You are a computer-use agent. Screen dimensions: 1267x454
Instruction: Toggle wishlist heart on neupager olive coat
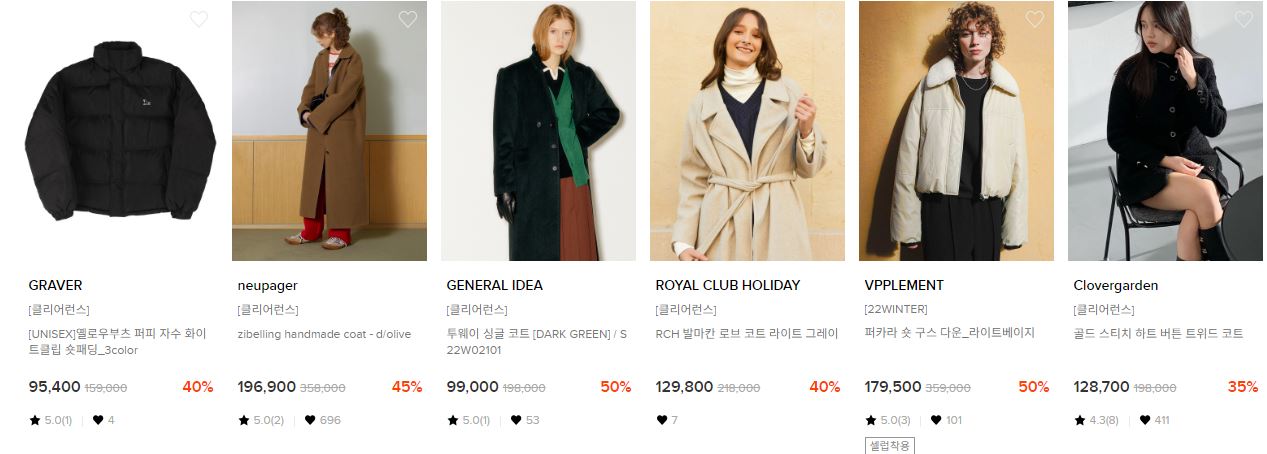tap(408, 19)
